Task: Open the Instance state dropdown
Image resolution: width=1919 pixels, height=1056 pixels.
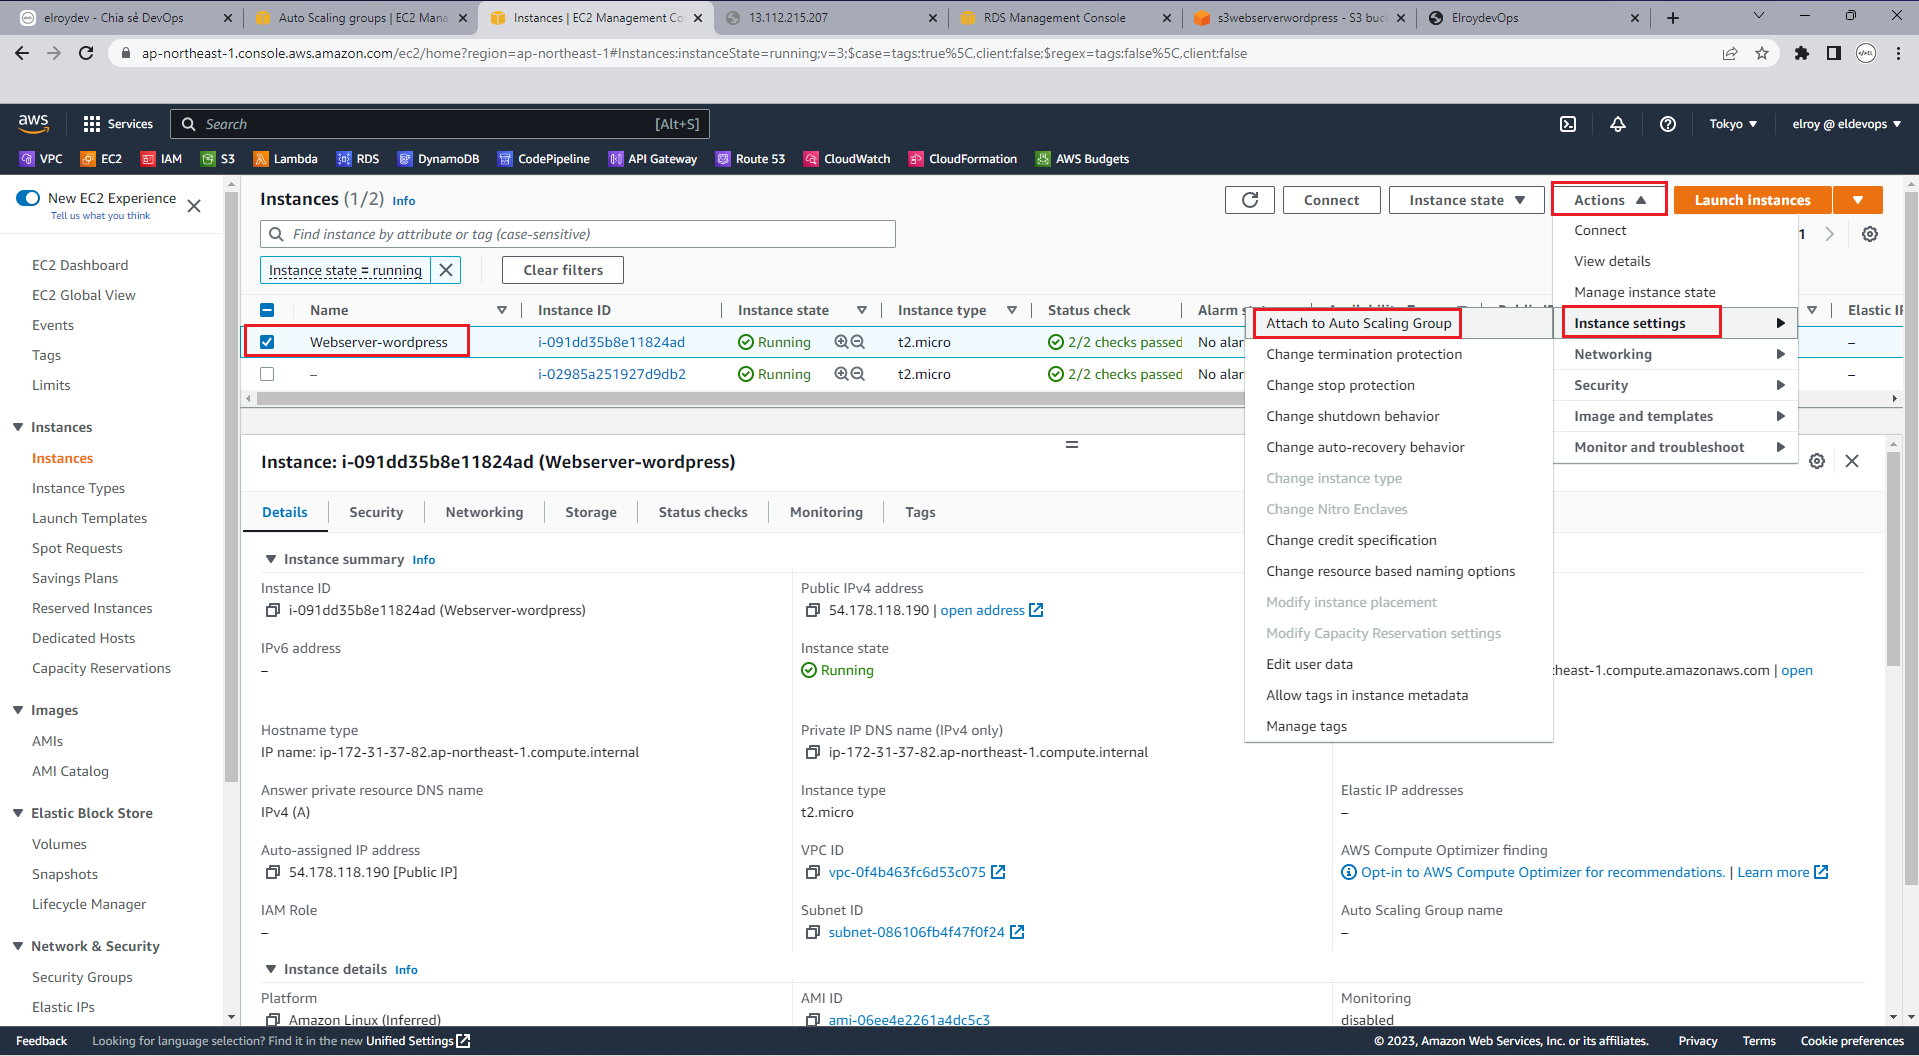Action: point(1466,200)
